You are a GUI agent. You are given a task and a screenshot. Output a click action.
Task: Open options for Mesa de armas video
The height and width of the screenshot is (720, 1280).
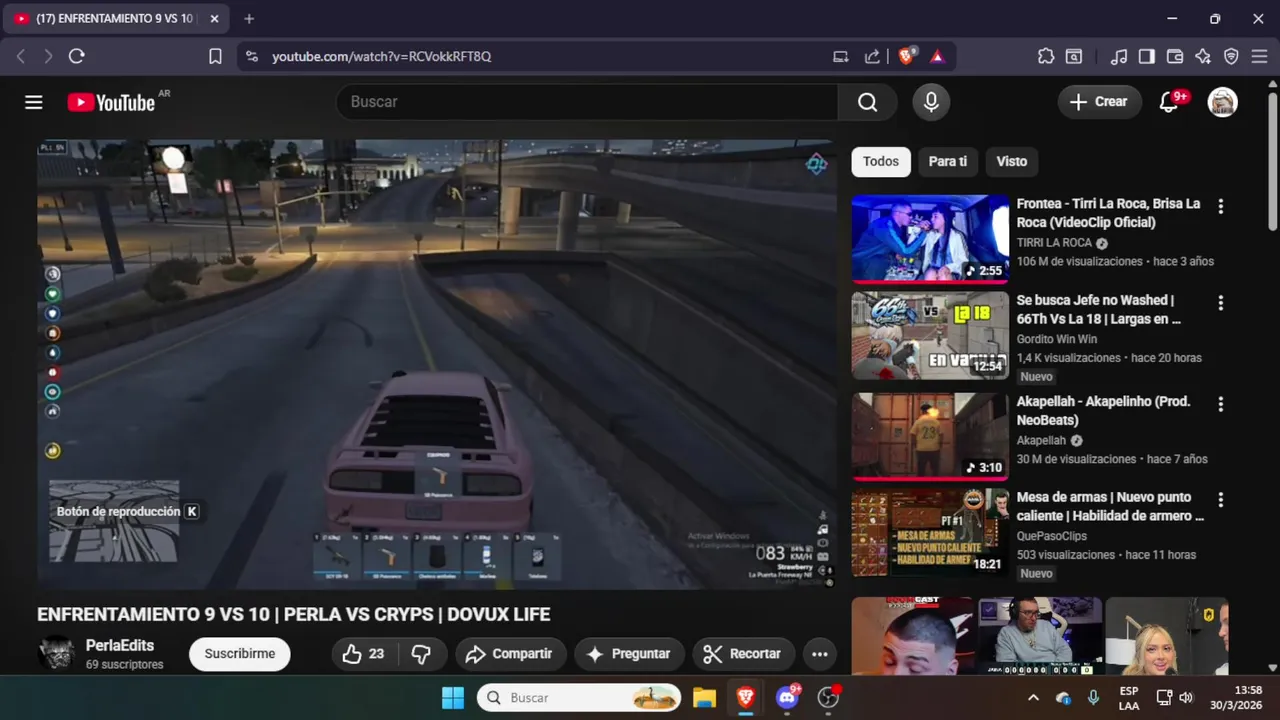(x=1220, y=499)
